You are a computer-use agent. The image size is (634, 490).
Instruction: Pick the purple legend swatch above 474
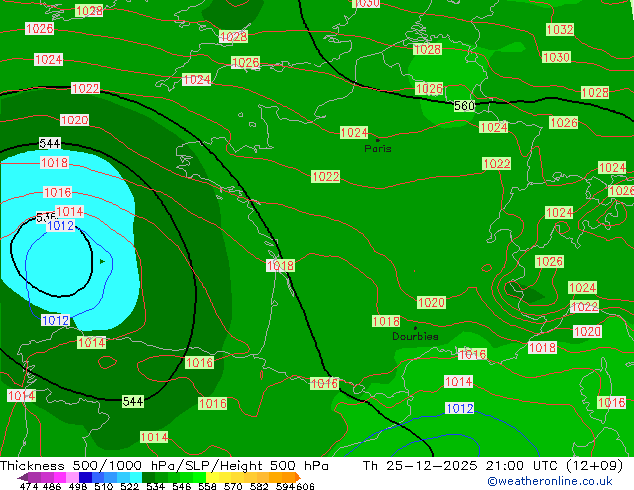click(34, 477)
